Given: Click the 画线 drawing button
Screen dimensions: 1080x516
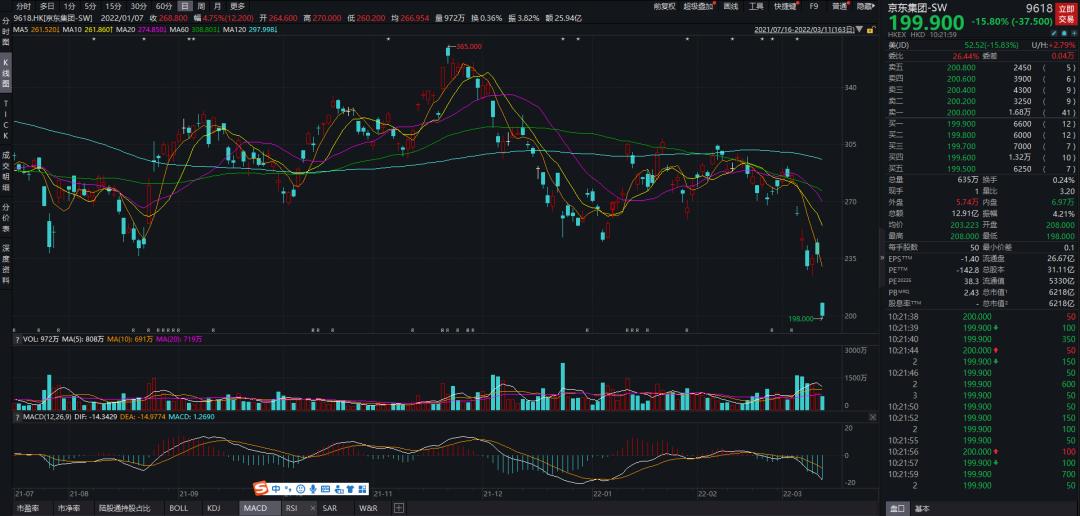Looking at the screenshot, I should [731, 6].
